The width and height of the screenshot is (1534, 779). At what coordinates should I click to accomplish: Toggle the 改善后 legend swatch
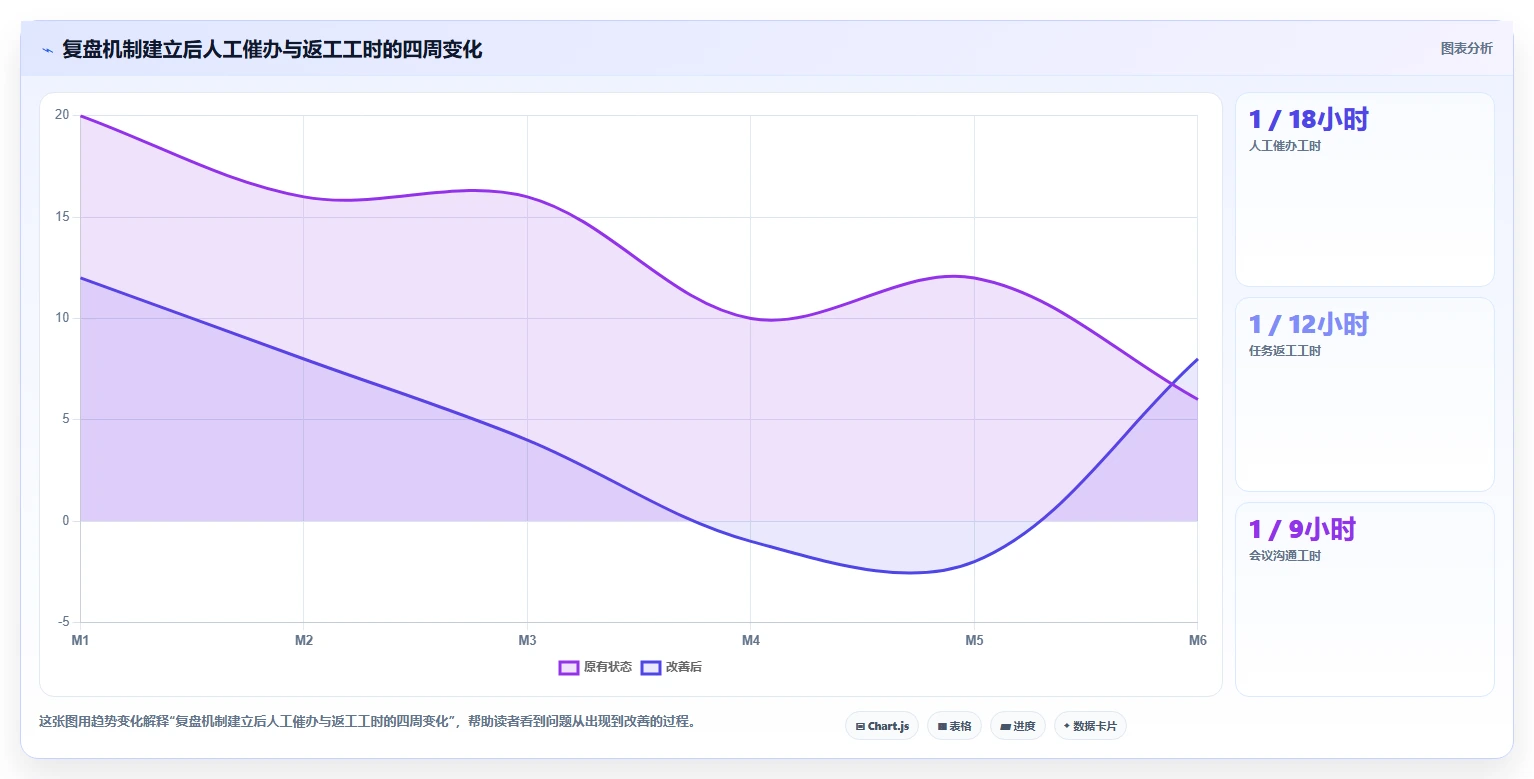click(x=651, y=667)
